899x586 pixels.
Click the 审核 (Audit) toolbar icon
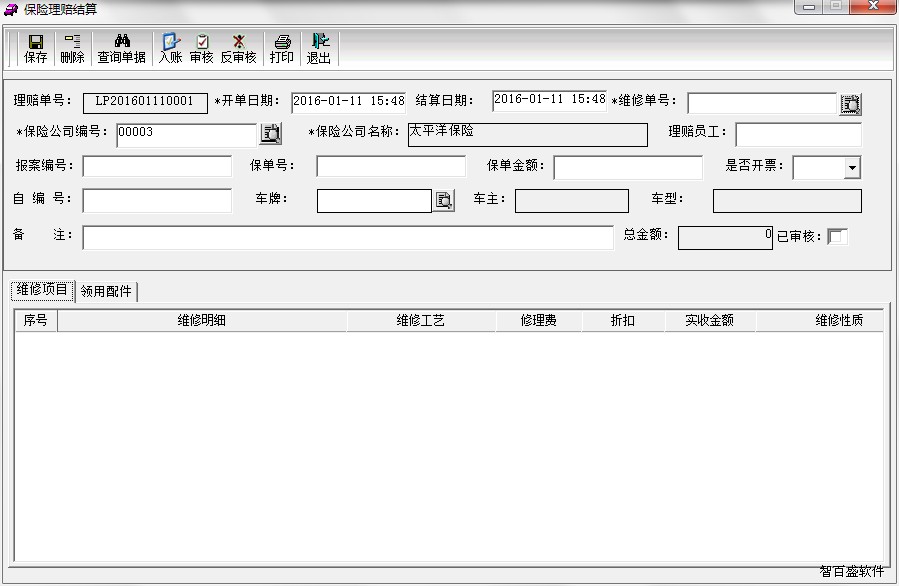(202, 49)
